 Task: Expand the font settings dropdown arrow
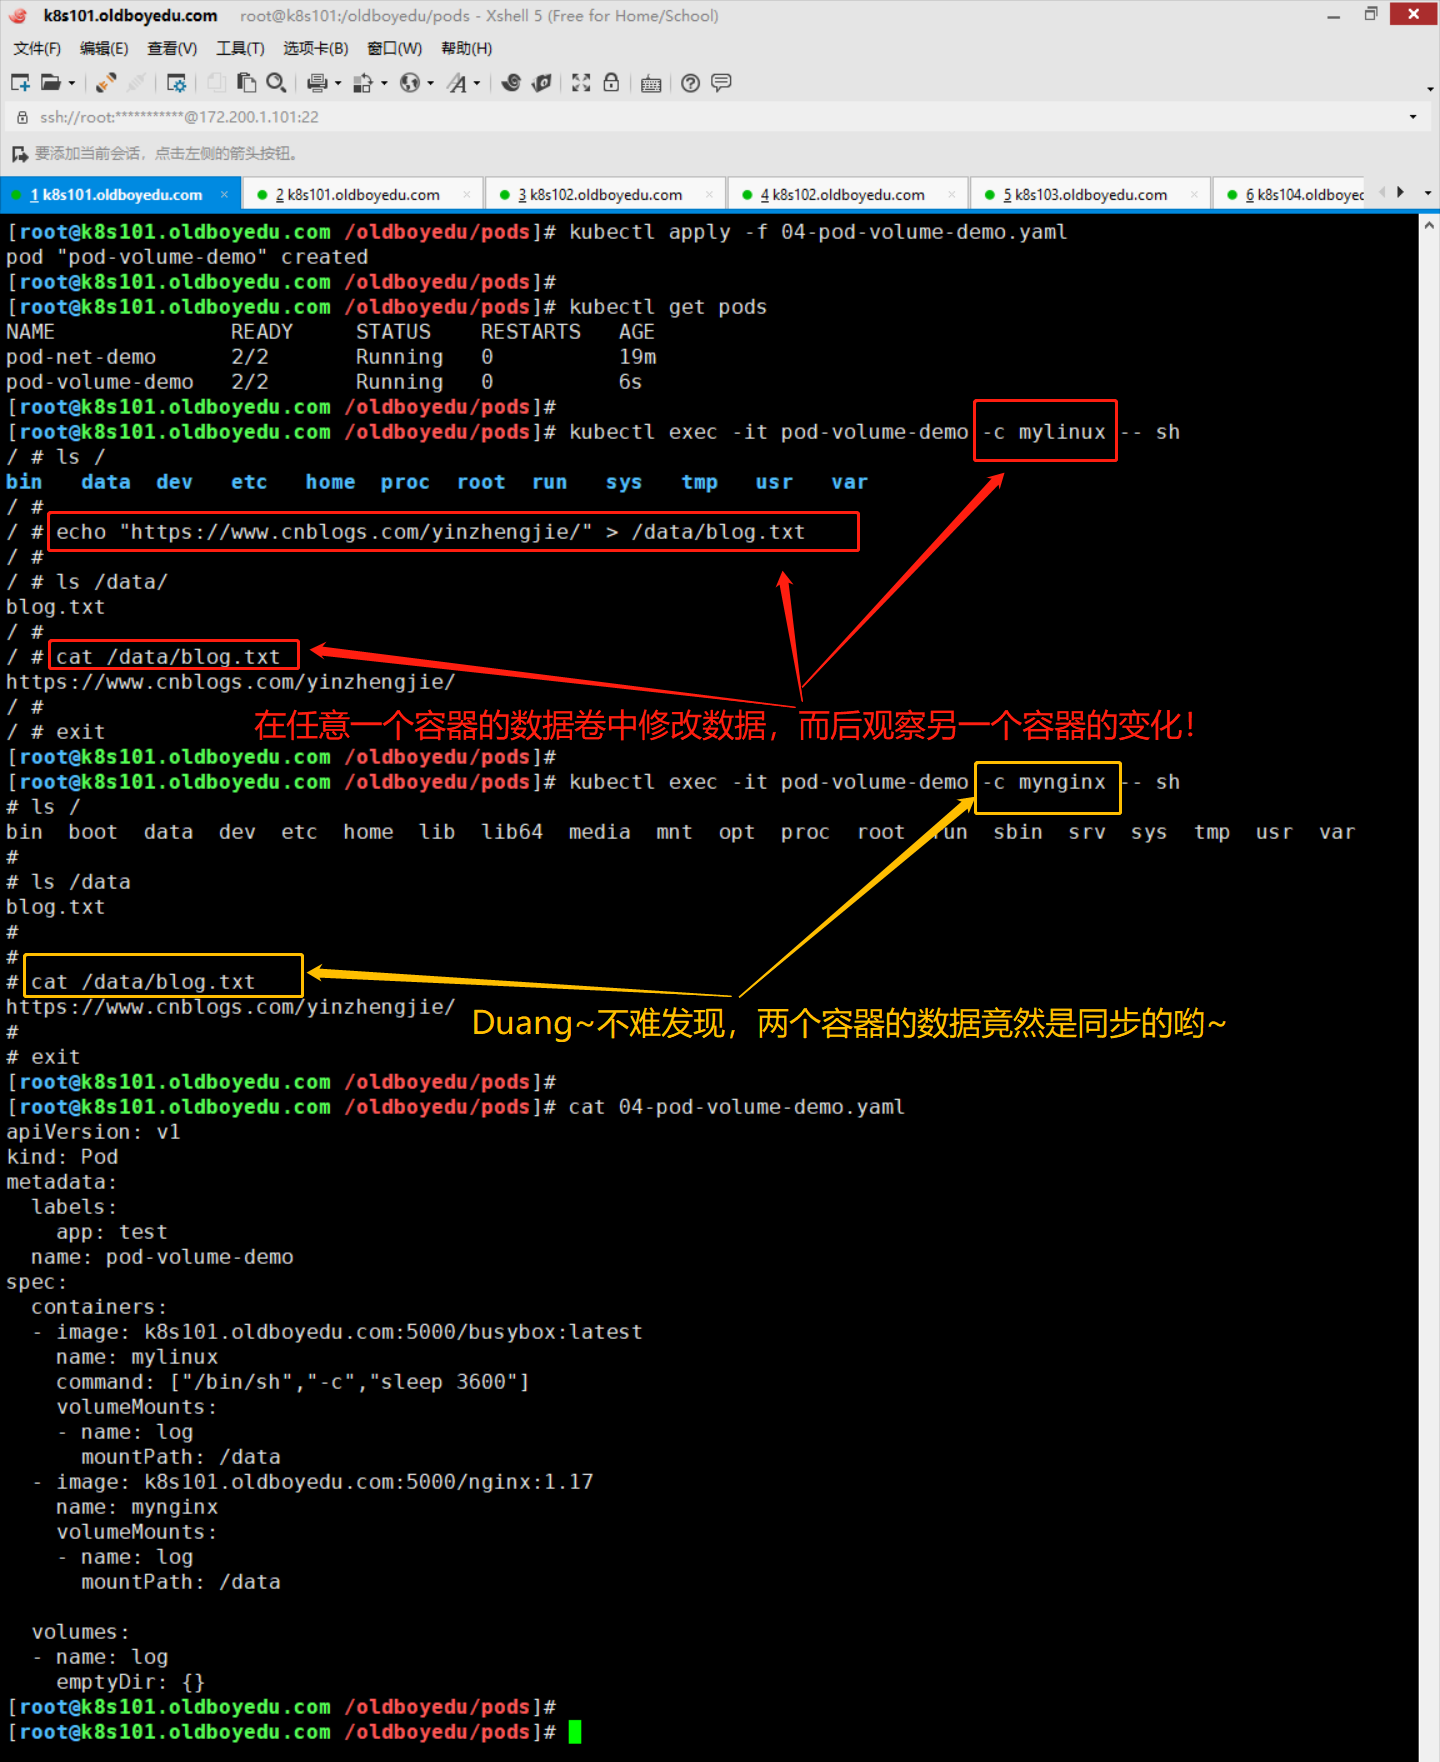477,84
